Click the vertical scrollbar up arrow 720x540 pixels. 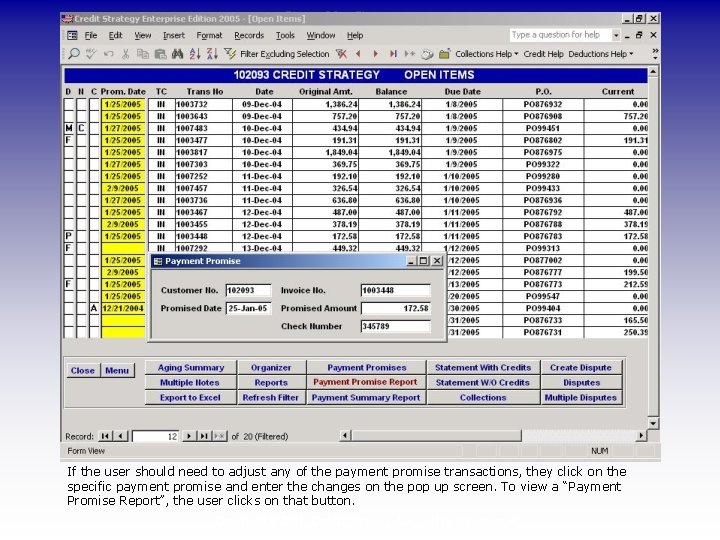point(653,72)
